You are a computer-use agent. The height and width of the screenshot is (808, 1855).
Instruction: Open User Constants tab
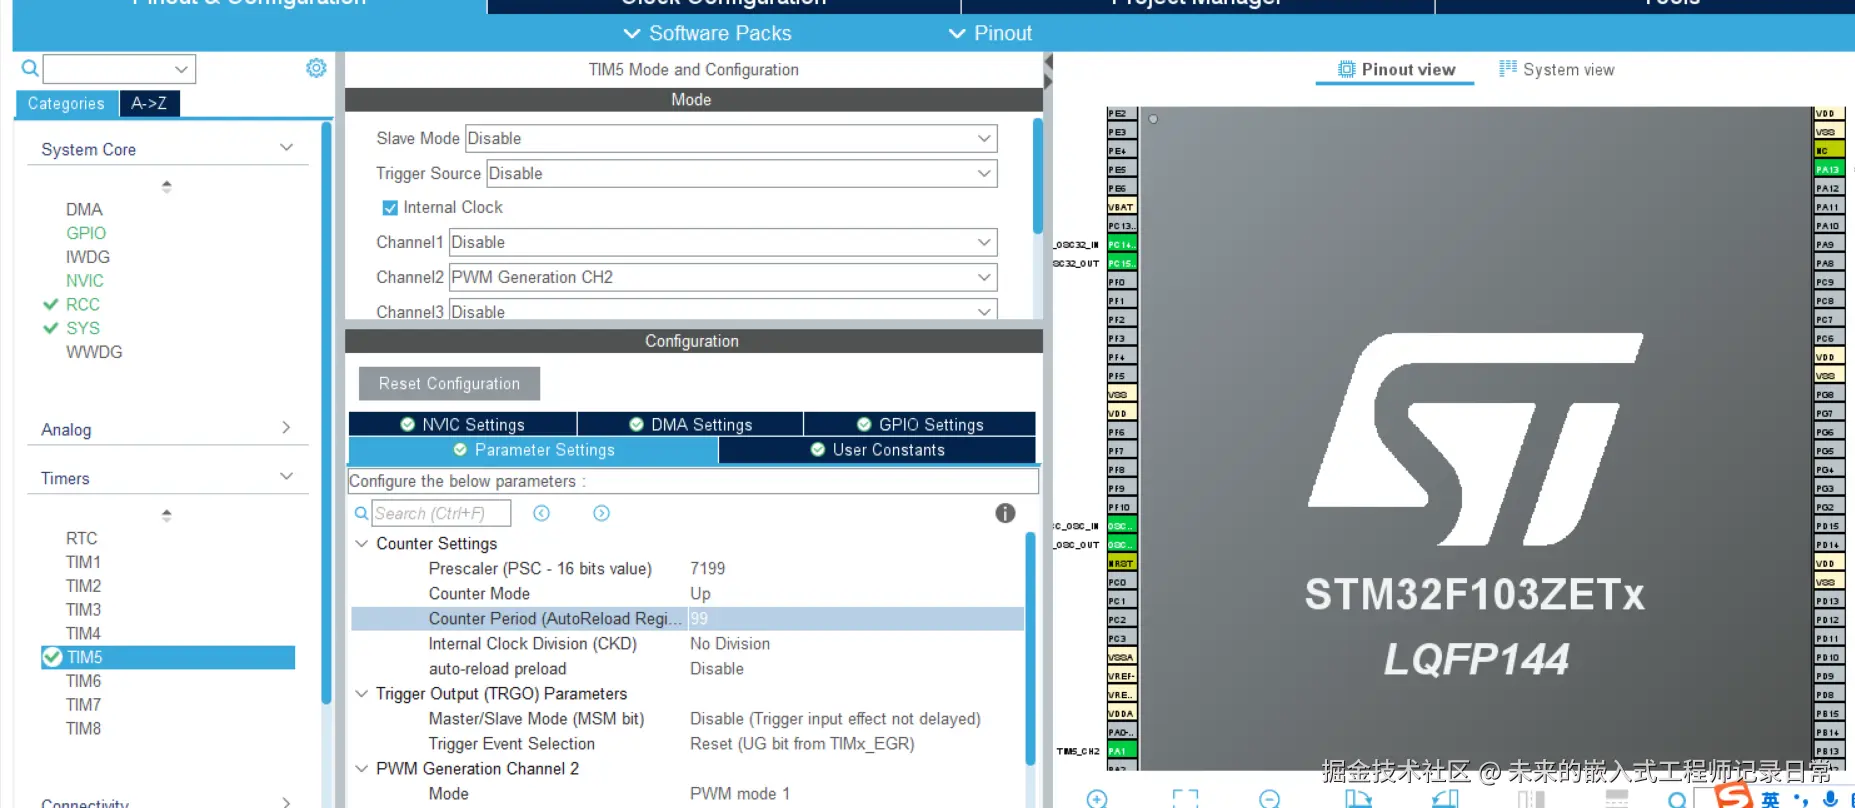(877, 450)
